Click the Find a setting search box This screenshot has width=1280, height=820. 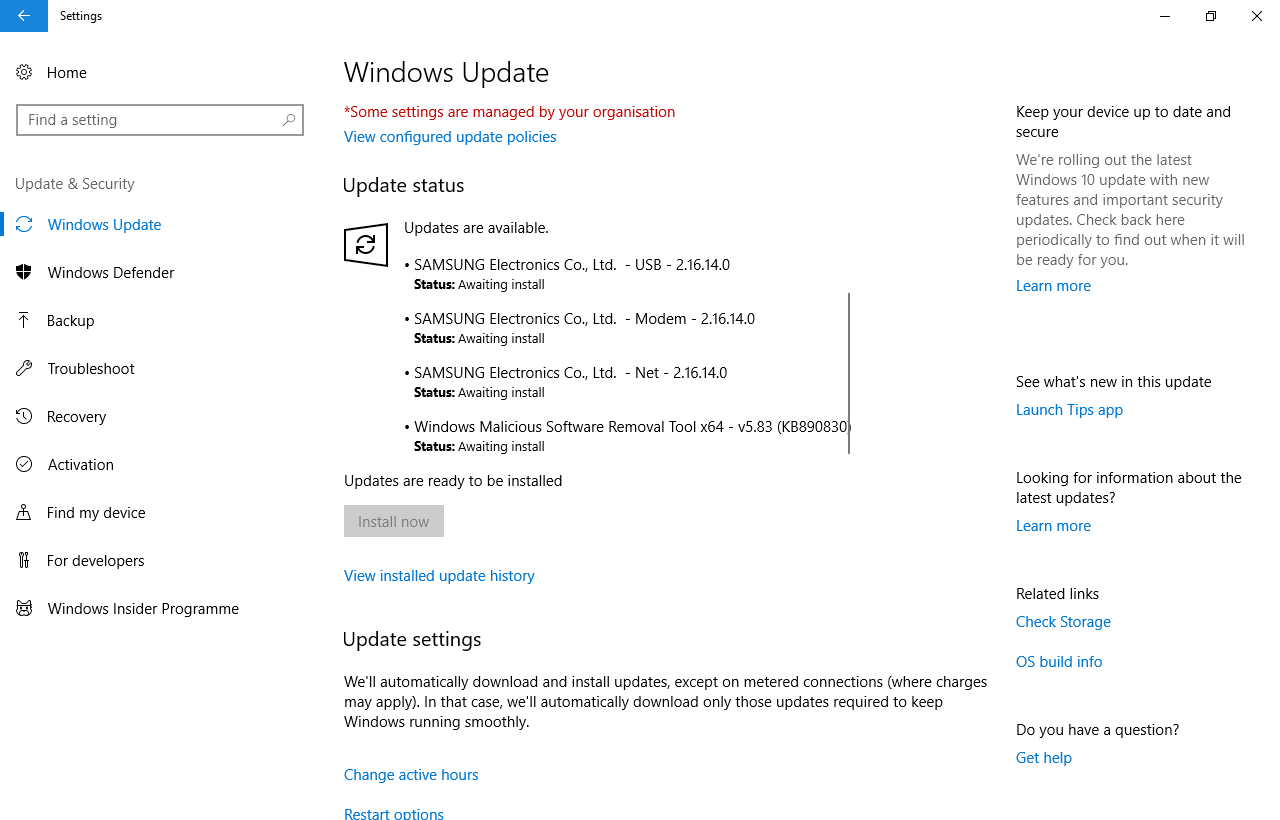(x=160, y=120)
